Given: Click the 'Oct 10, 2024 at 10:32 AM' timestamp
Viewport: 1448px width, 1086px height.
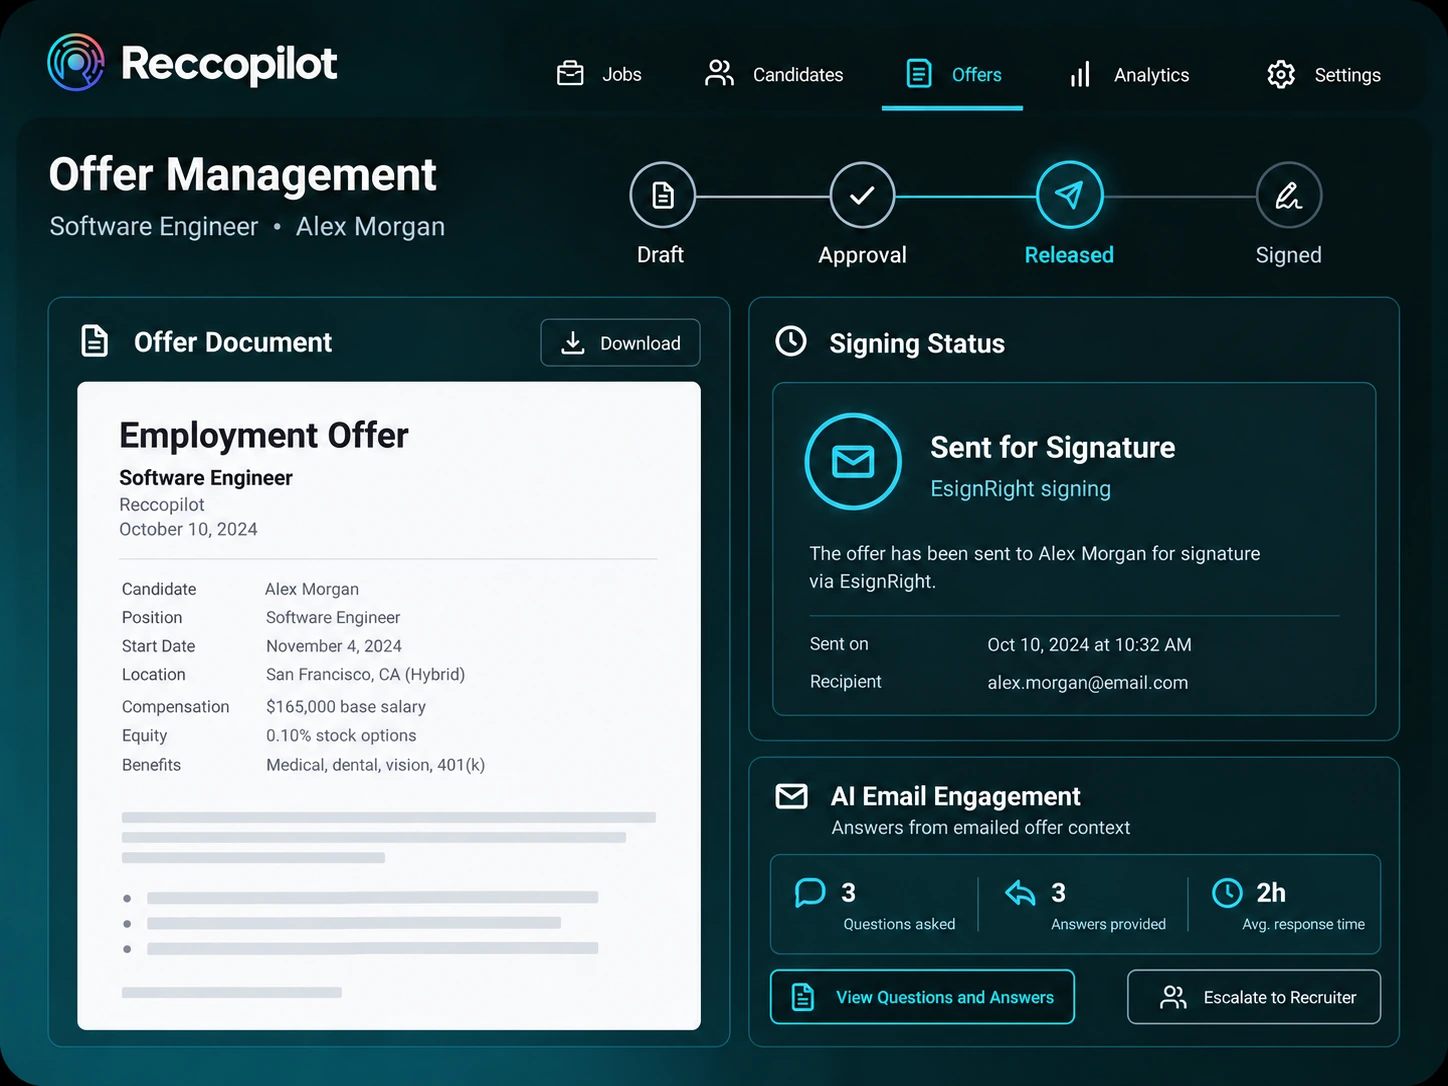Looking at the screenshot, I should click(x=1089, y=645).
